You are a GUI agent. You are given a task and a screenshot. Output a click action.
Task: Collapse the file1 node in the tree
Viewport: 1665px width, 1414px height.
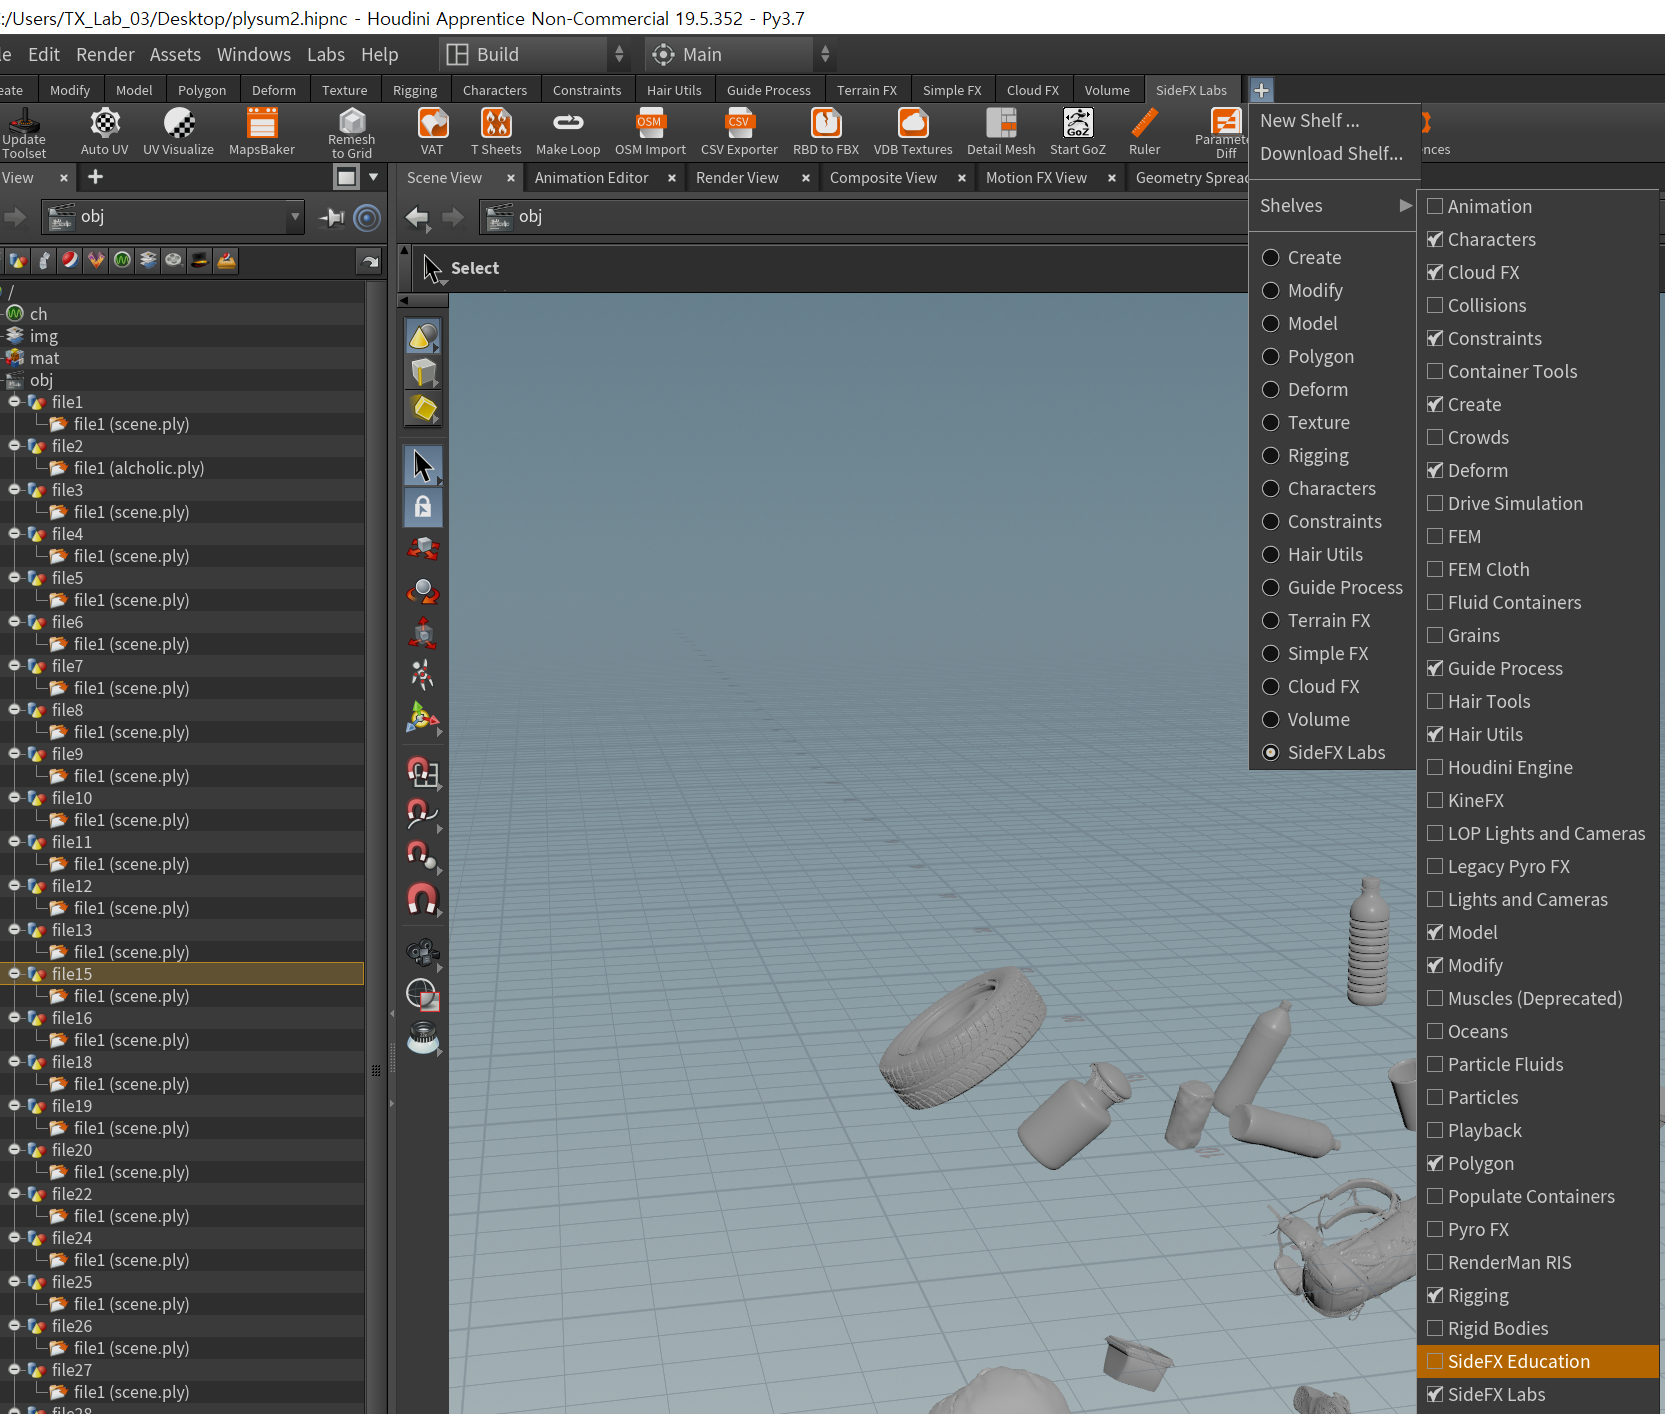tap(15, 401)
